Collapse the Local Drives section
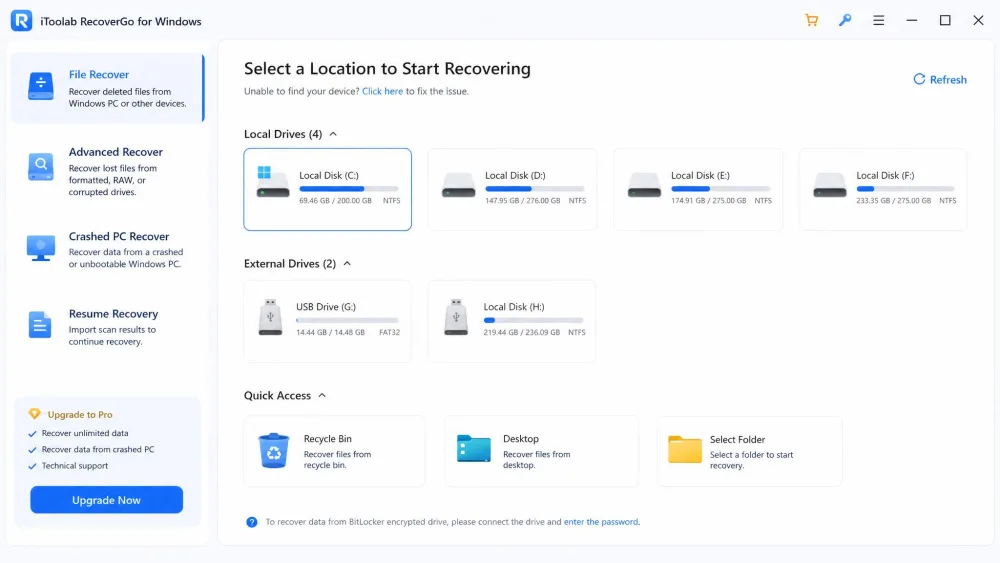The height and width of the screenshot is (563, 1000). click(x=333, y=134)
